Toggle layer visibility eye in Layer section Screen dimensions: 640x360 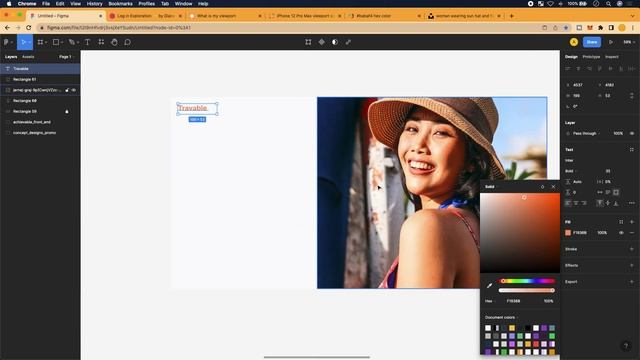(632, 133)
